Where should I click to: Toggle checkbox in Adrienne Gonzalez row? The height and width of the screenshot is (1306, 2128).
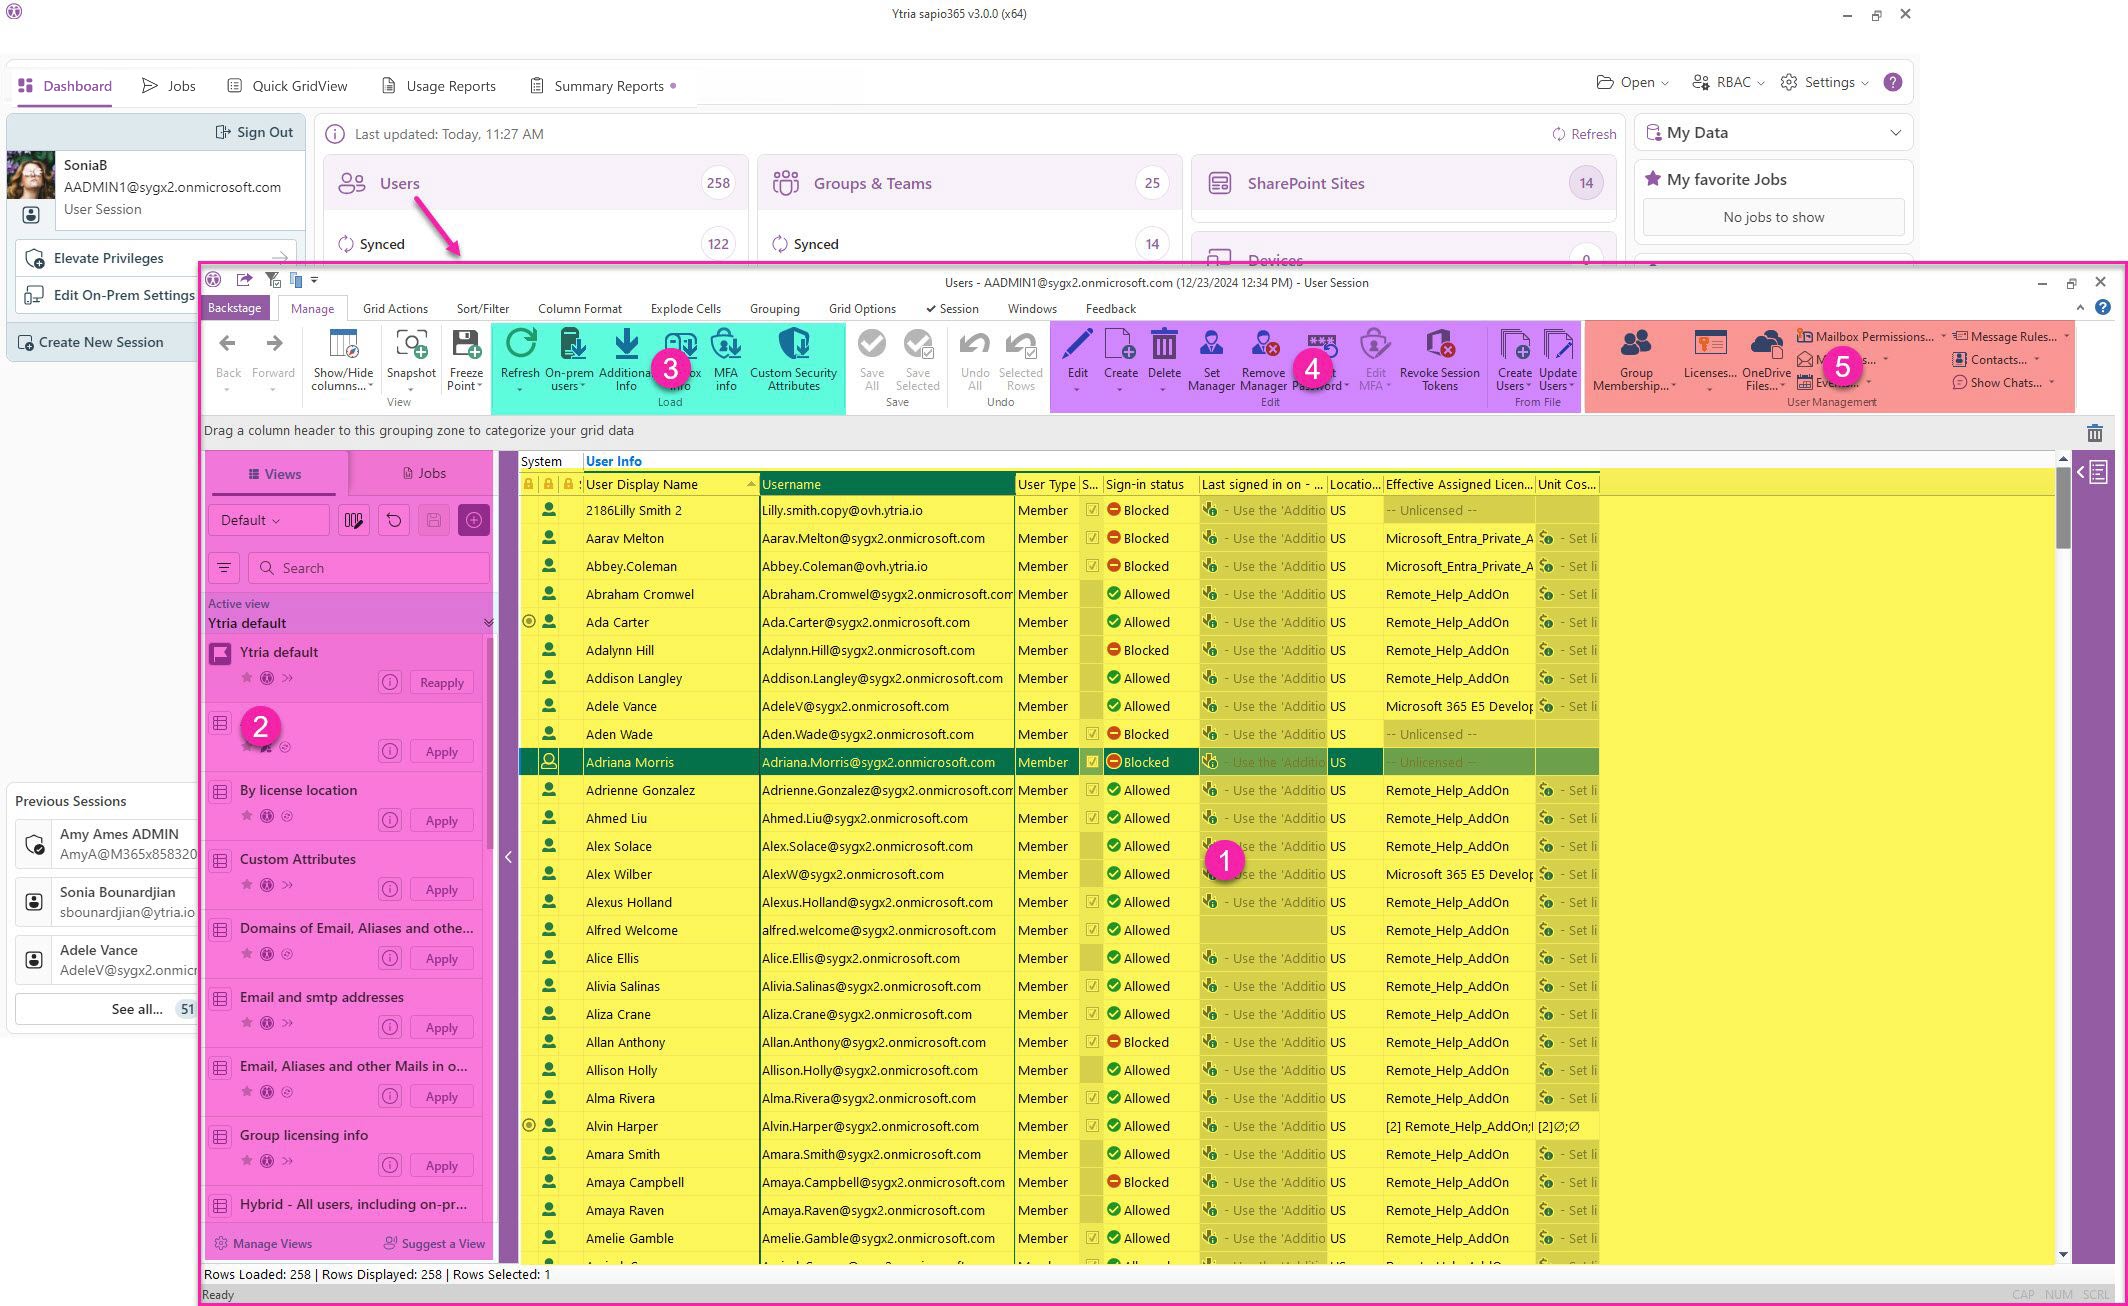click(x=1092, y=790)
